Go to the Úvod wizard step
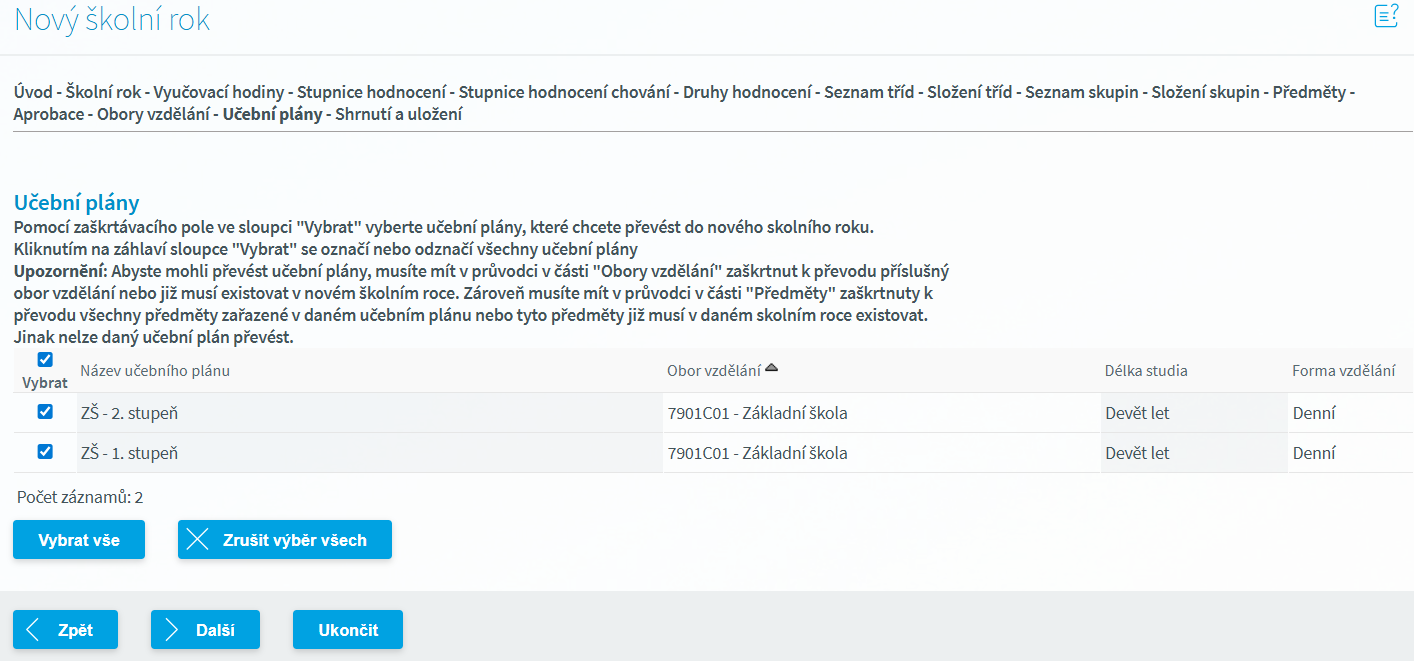Viewport: 1414px width, 661px height. pos(32,92)
